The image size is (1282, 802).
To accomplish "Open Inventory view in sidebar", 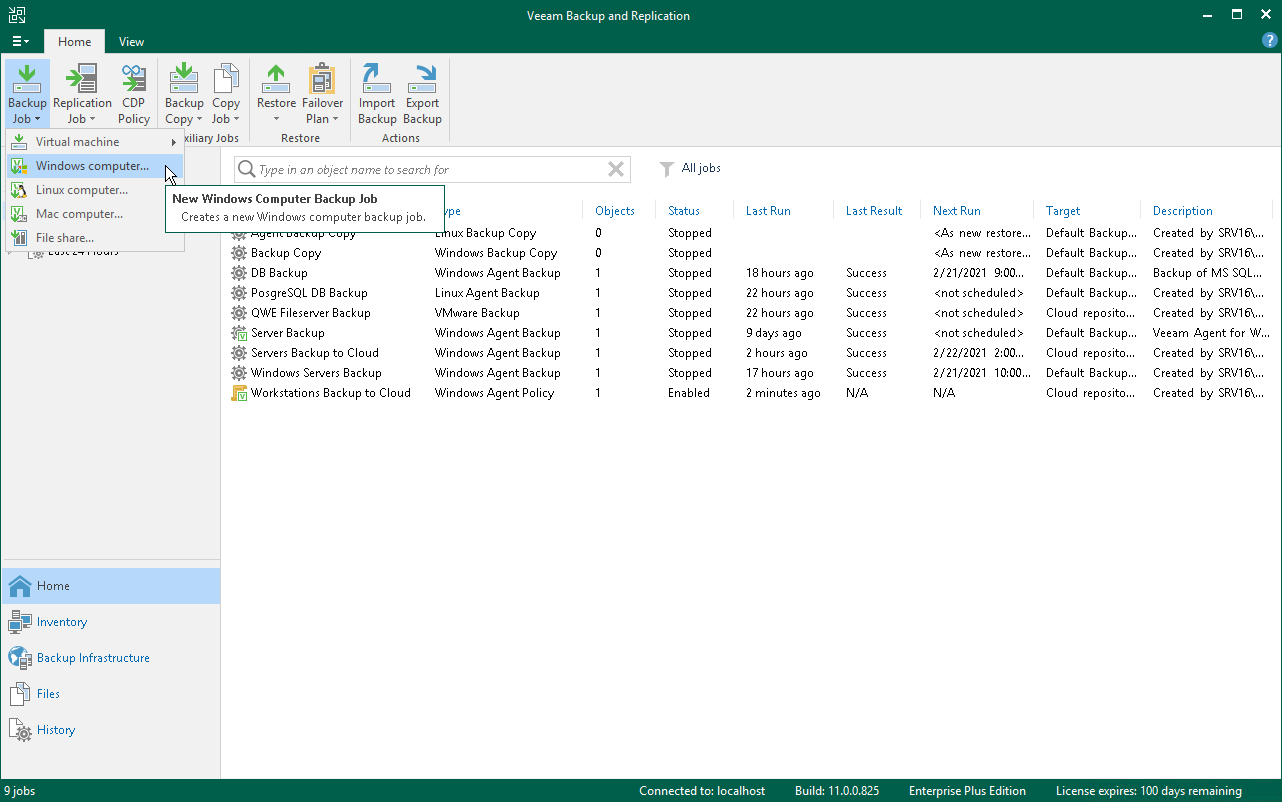I will 62,622.
